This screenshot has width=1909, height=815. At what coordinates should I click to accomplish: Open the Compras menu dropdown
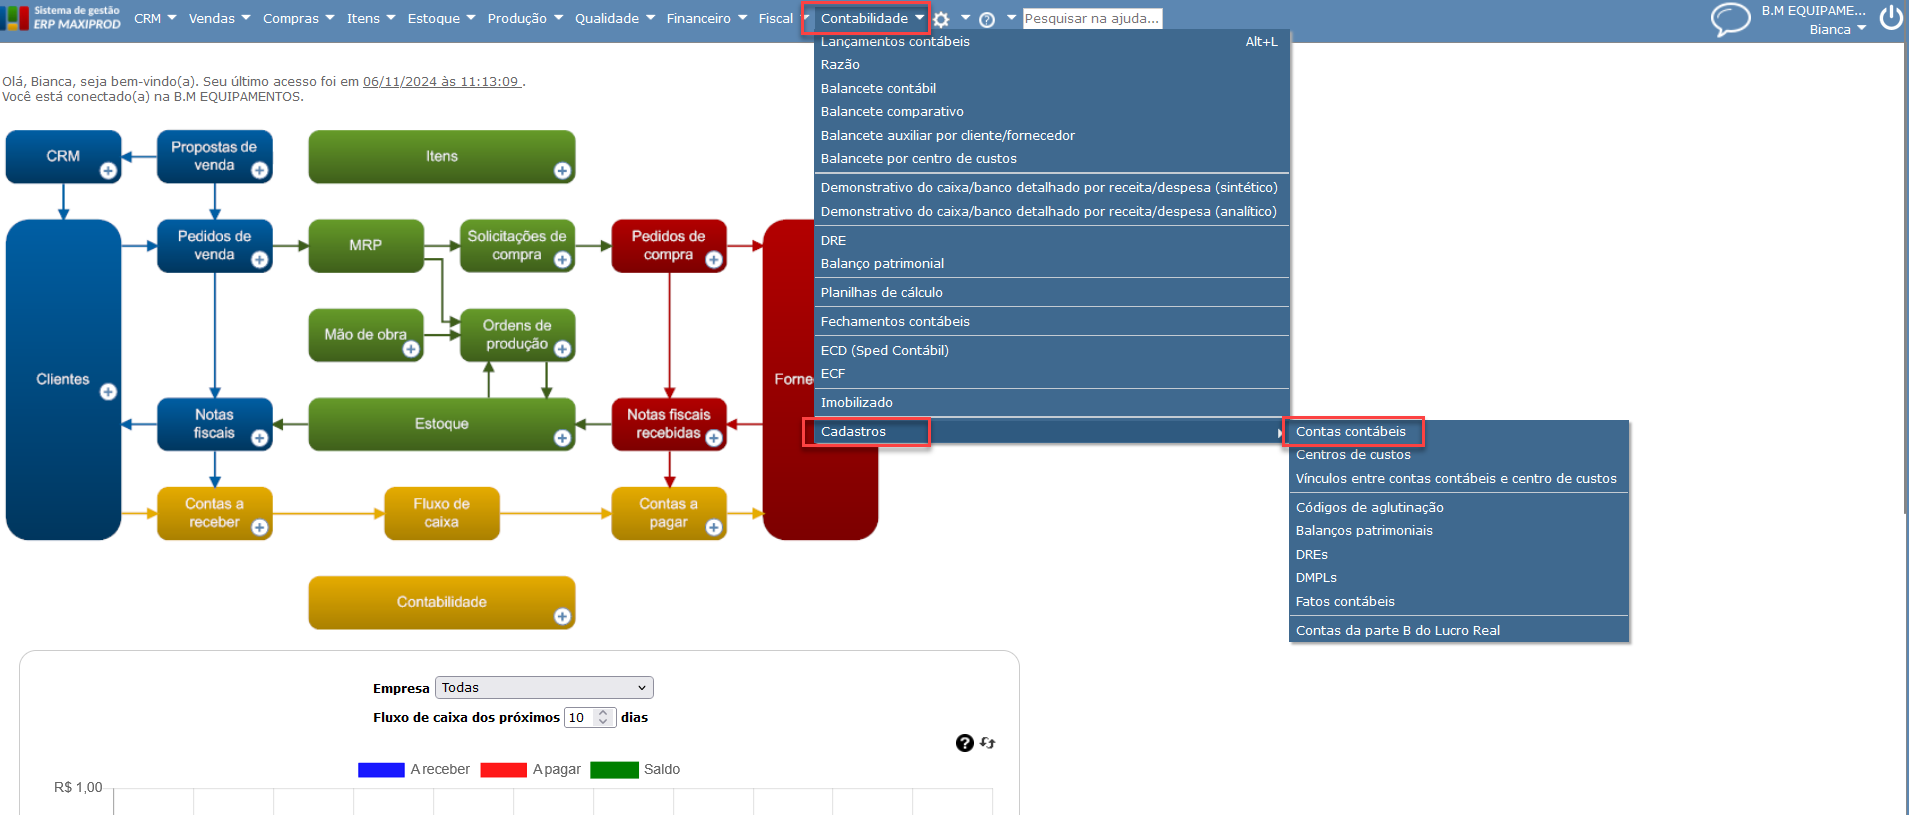tap(299, 18)
